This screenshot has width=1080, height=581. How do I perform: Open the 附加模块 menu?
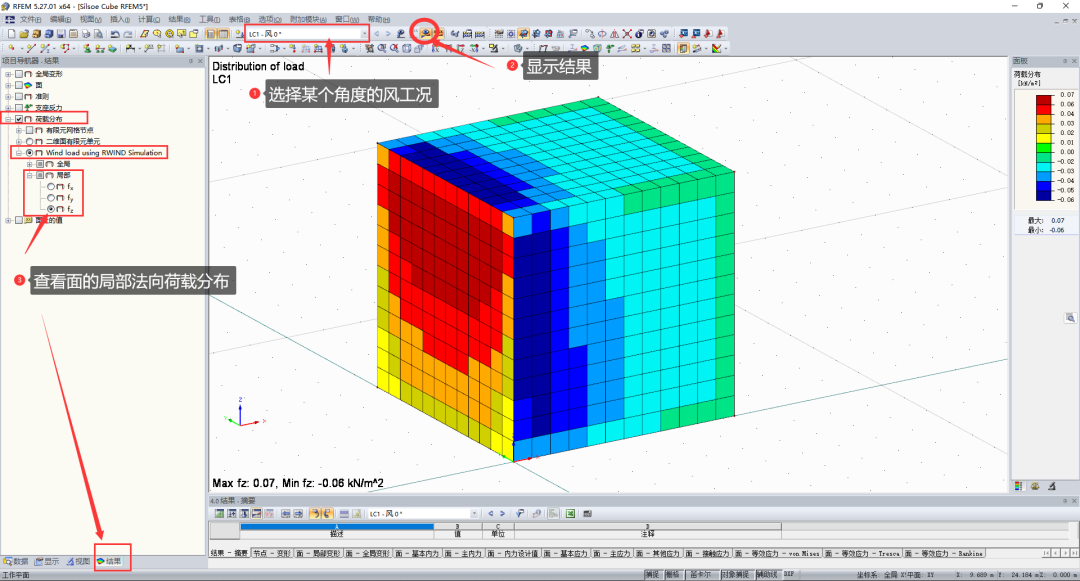[308, 19]
